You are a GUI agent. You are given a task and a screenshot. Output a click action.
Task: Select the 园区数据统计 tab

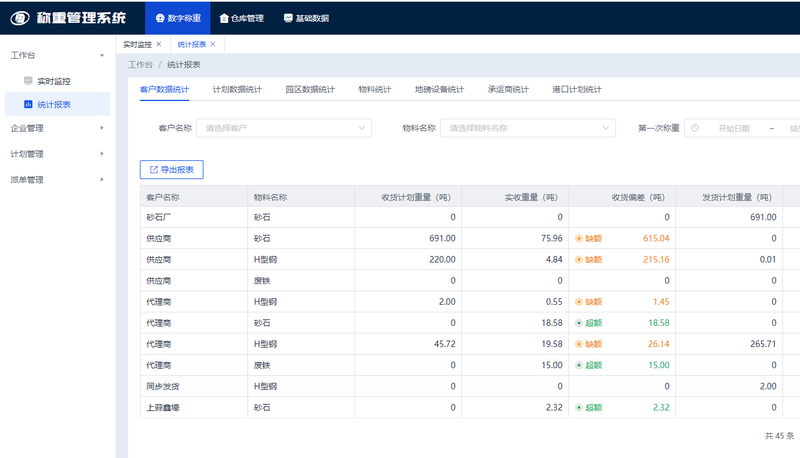[x=310, y=89]
